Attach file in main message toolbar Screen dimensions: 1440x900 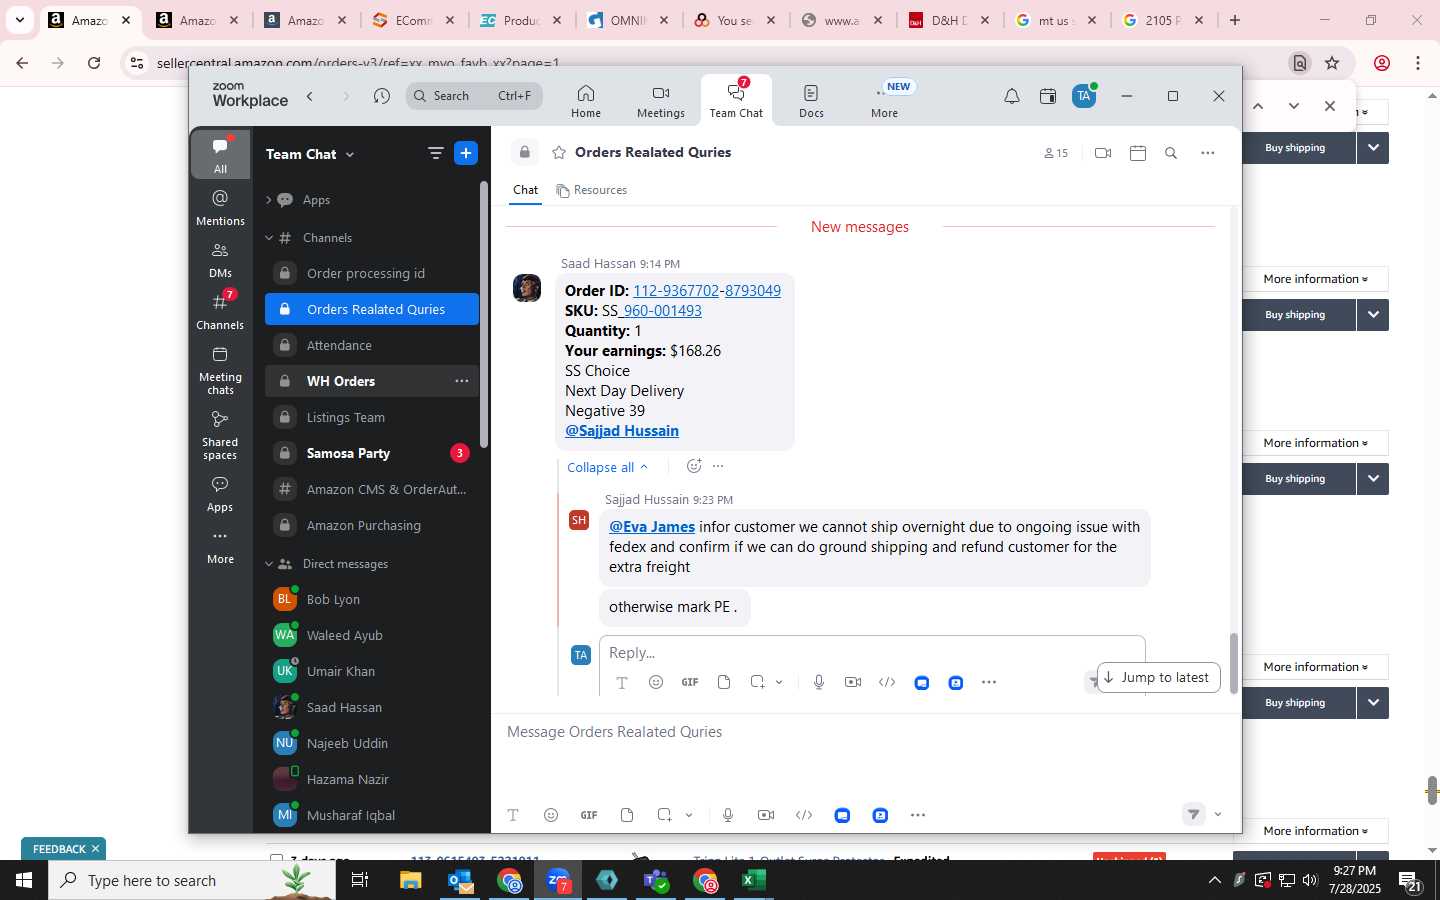click(627, 815)
